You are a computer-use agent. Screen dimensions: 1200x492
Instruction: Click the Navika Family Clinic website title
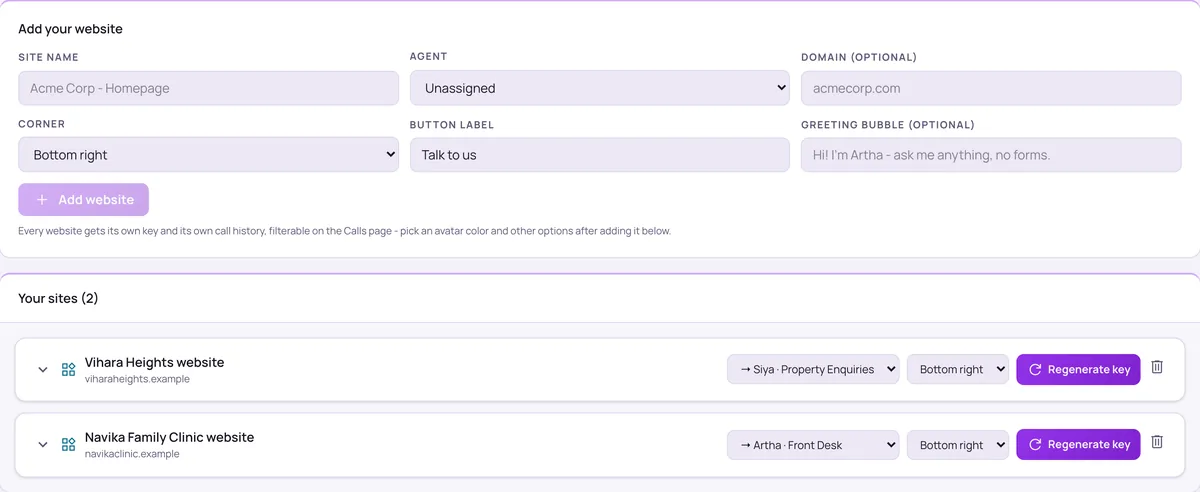point(170,437)
